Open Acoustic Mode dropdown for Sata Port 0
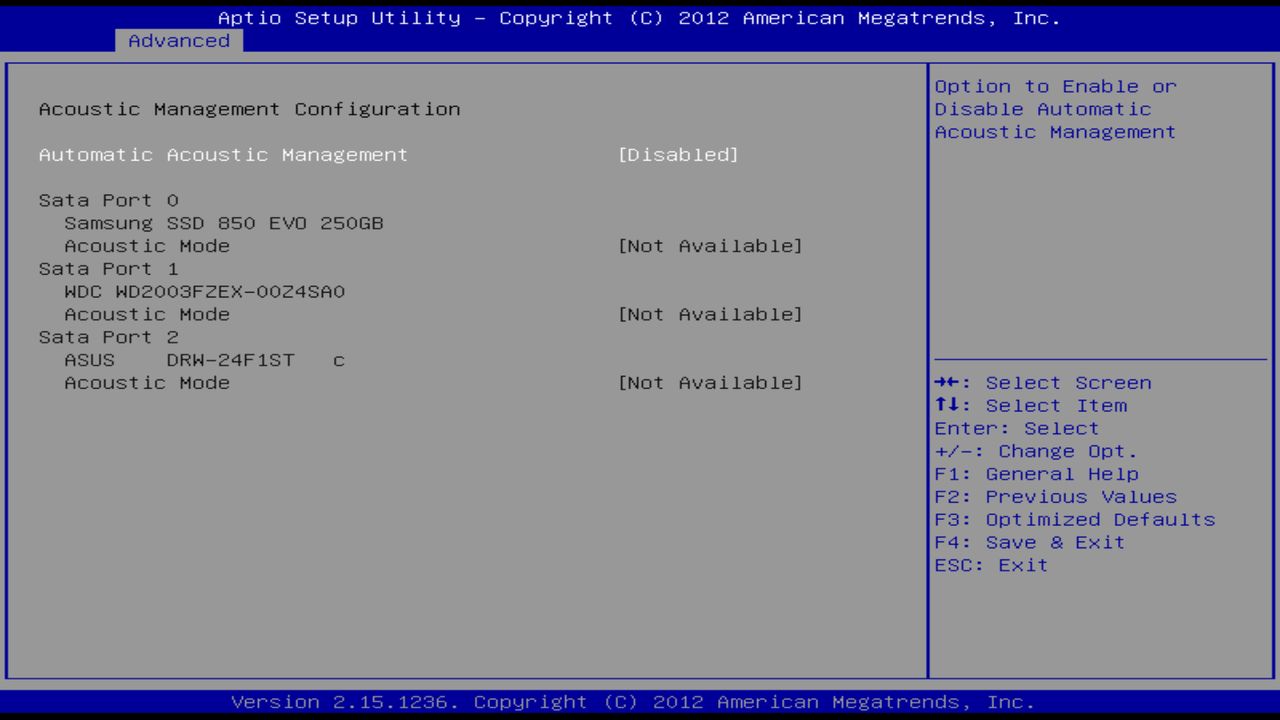 coord(711,245)
